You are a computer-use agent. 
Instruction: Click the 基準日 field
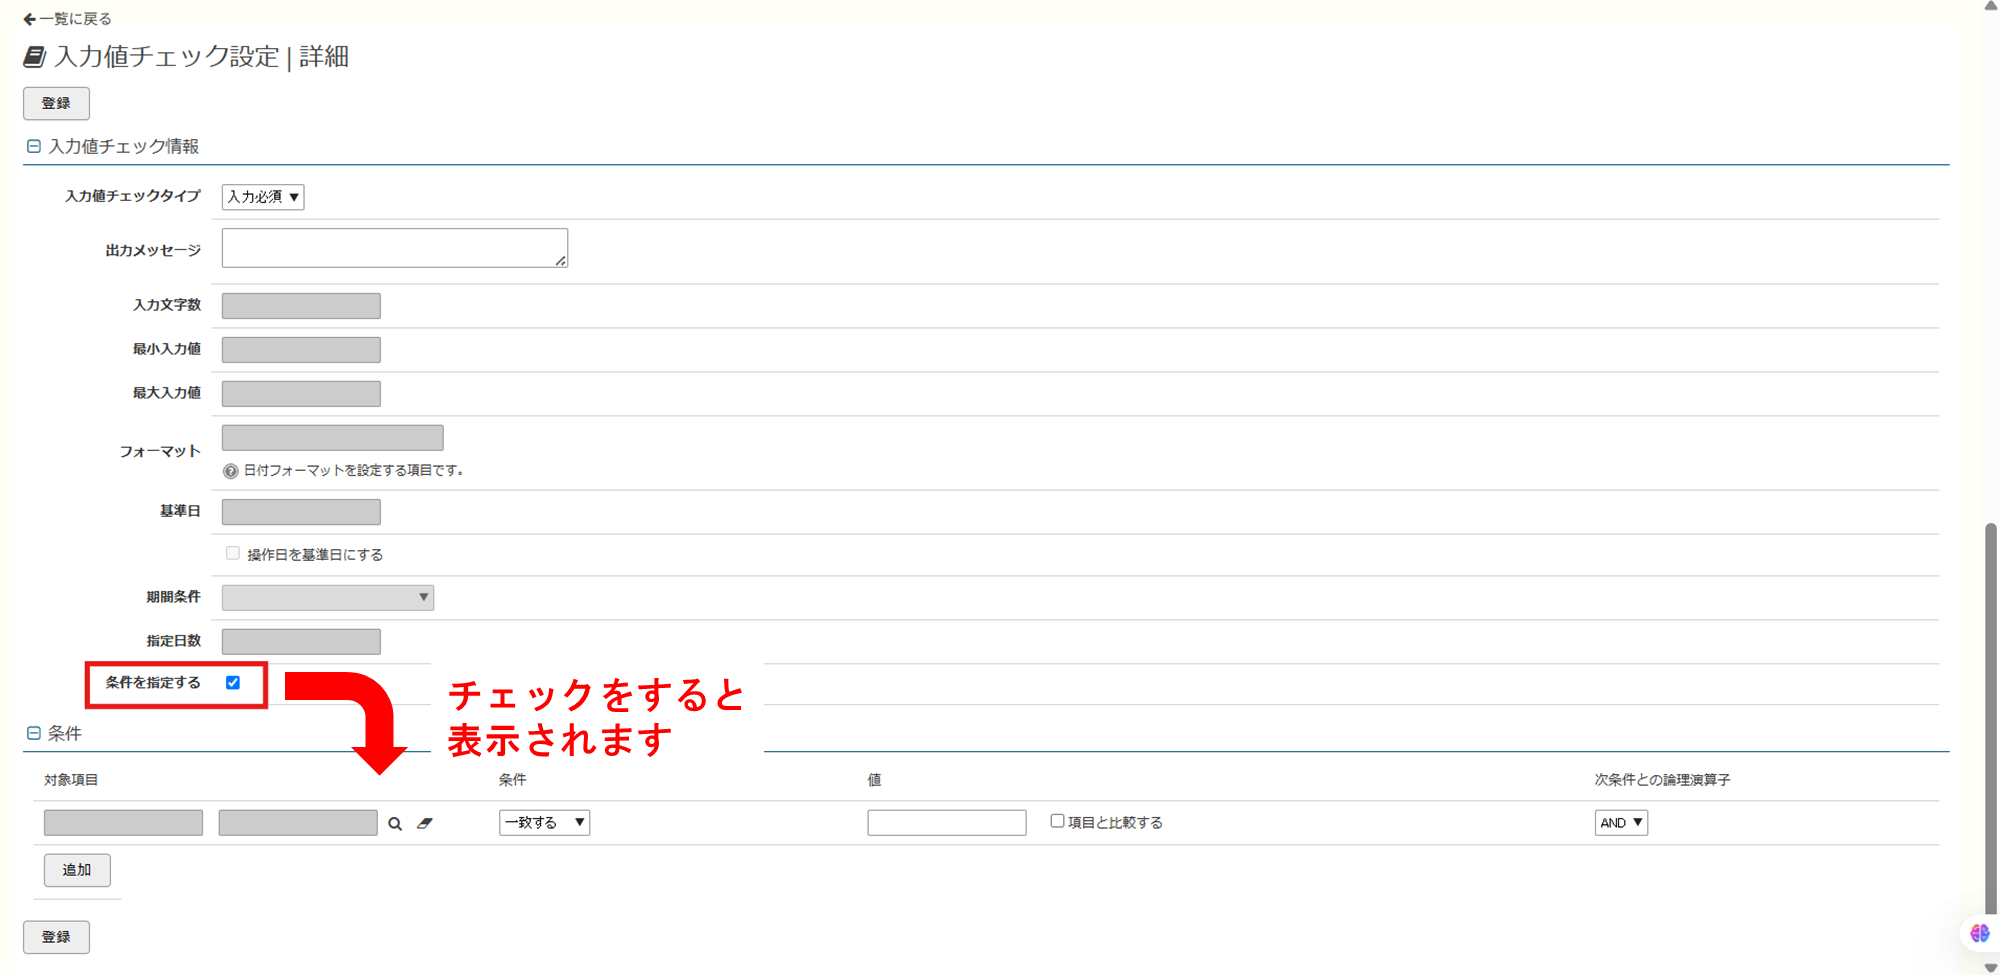tap(301, 512)
